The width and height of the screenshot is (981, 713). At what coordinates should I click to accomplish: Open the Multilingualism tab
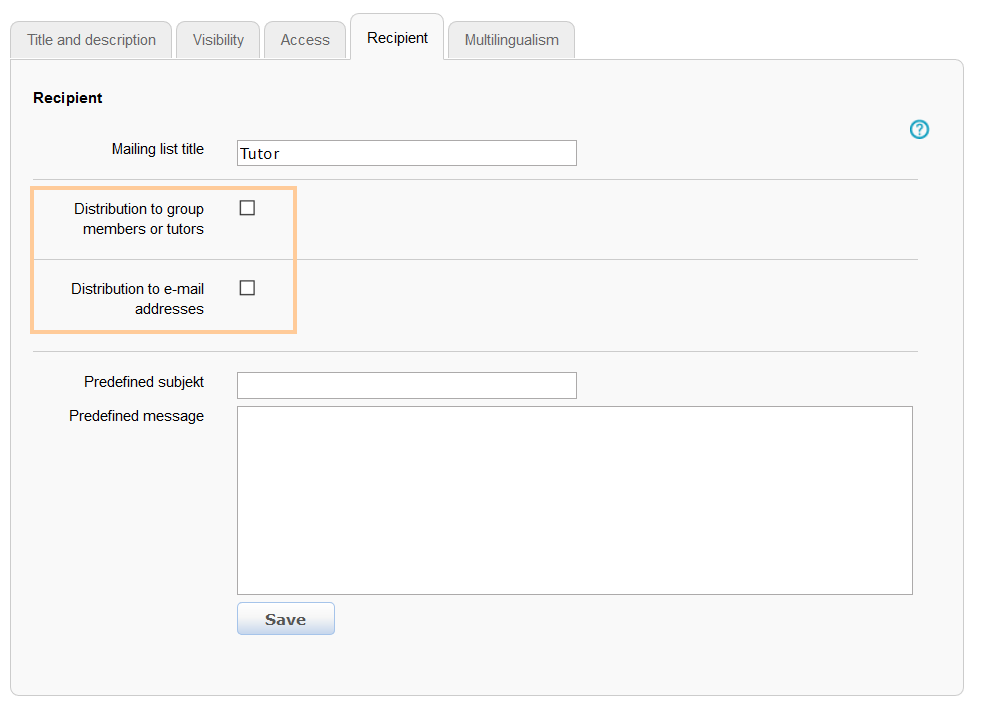(511, 40)
